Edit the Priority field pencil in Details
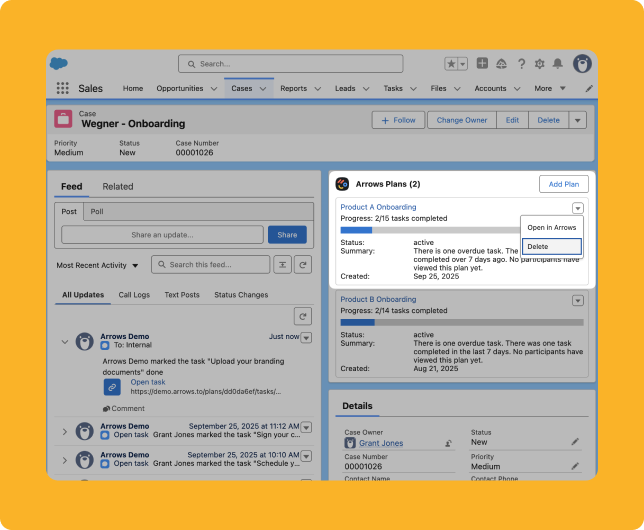The width and height of the screenshot is (644, 530). point(575,466)
